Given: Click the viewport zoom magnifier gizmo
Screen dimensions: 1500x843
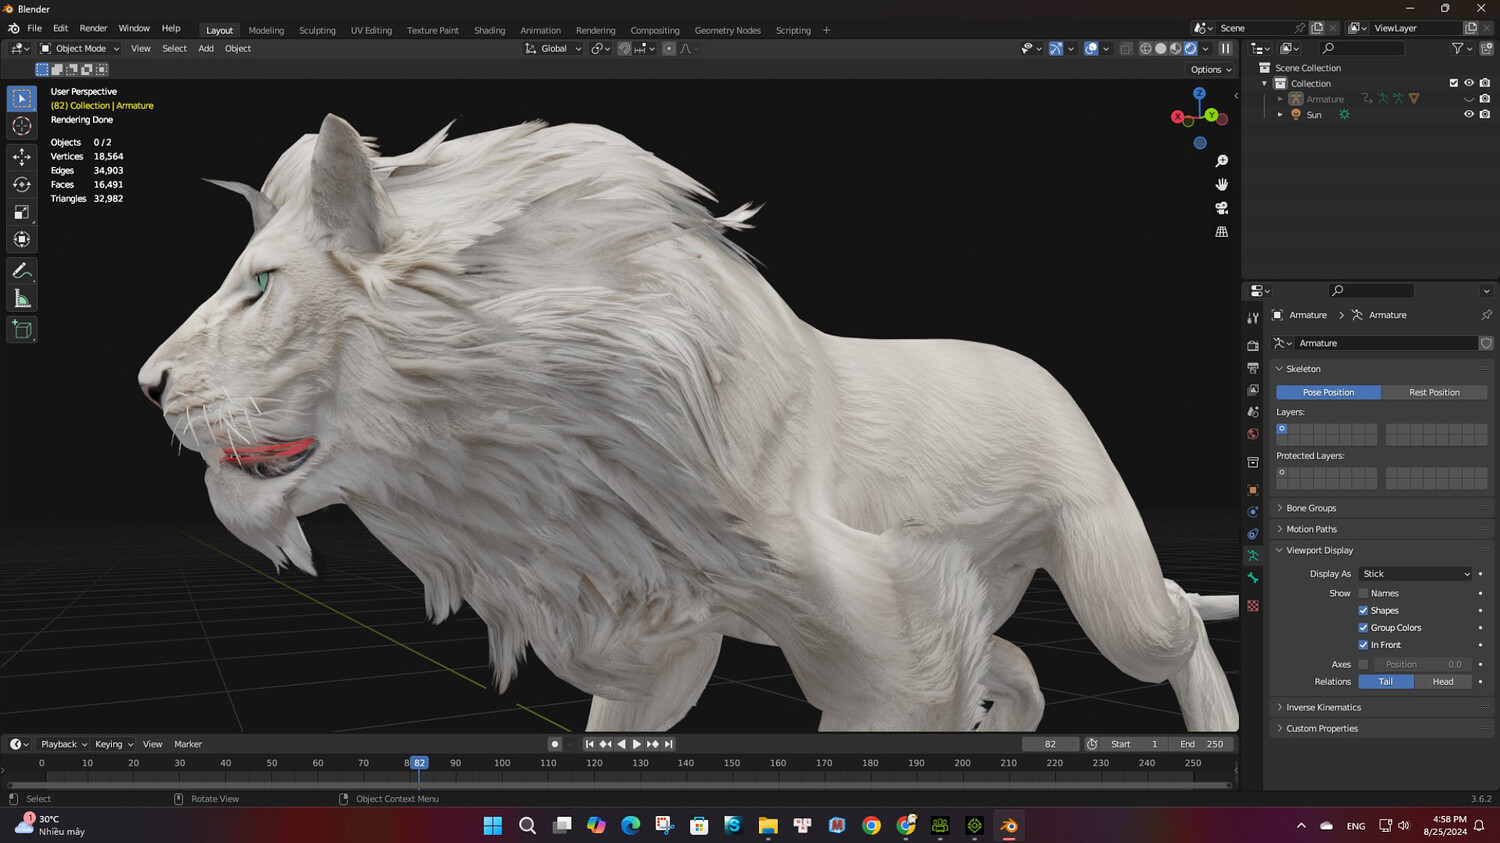Looking at the screenshot, I should click(x=1221, y=161).
